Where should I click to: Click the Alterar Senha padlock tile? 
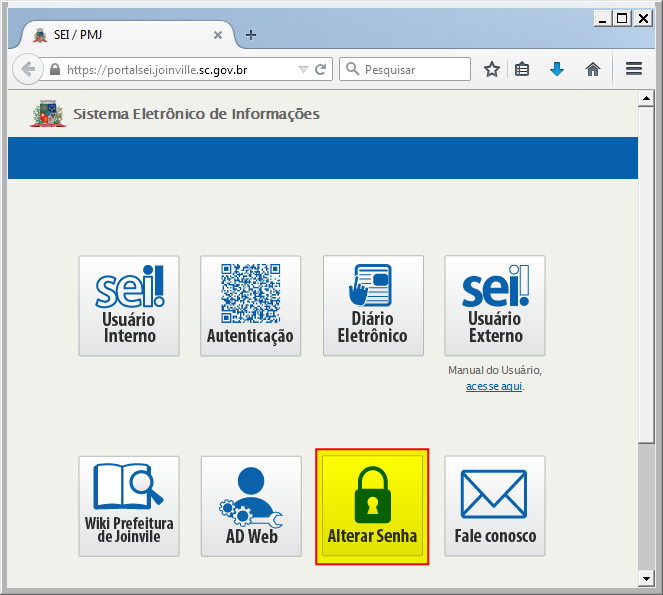pyautogui.click(x=372, y=506)
